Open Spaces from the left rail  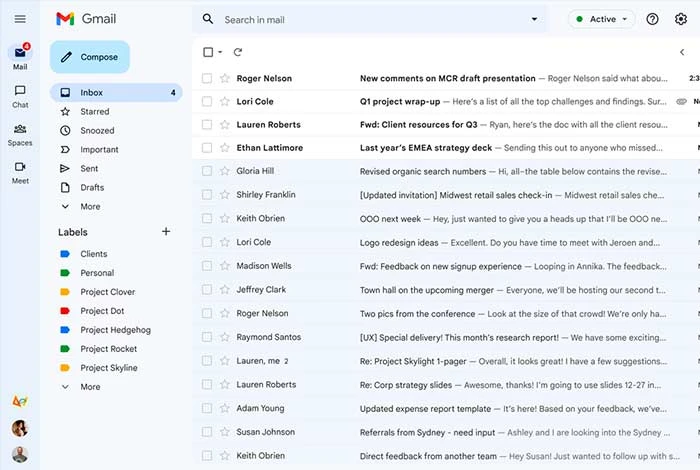click(x=20, y=133)
